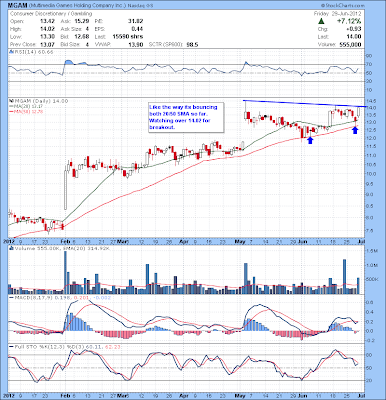The image size is (386, 400).
Task: Click the VWAP value 13.90
Action: click(137, 44)
